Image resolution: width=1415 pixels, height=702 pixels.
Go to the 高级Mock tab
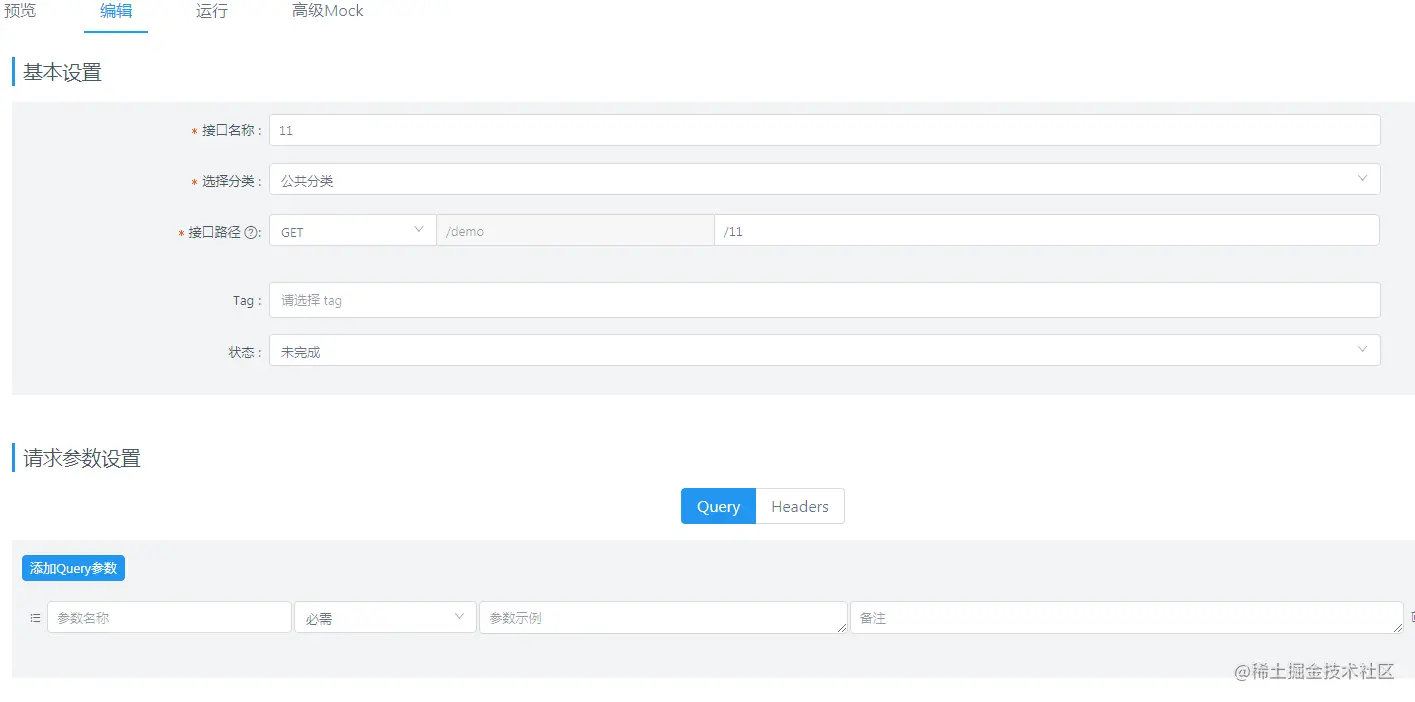click(x=327, y=11)
